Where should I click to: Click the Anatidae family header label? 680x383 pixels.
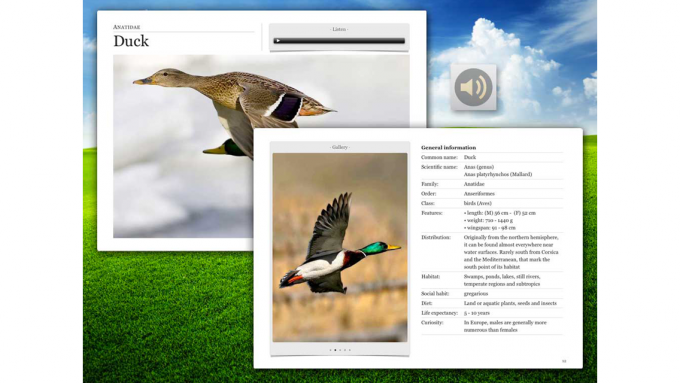127,27
